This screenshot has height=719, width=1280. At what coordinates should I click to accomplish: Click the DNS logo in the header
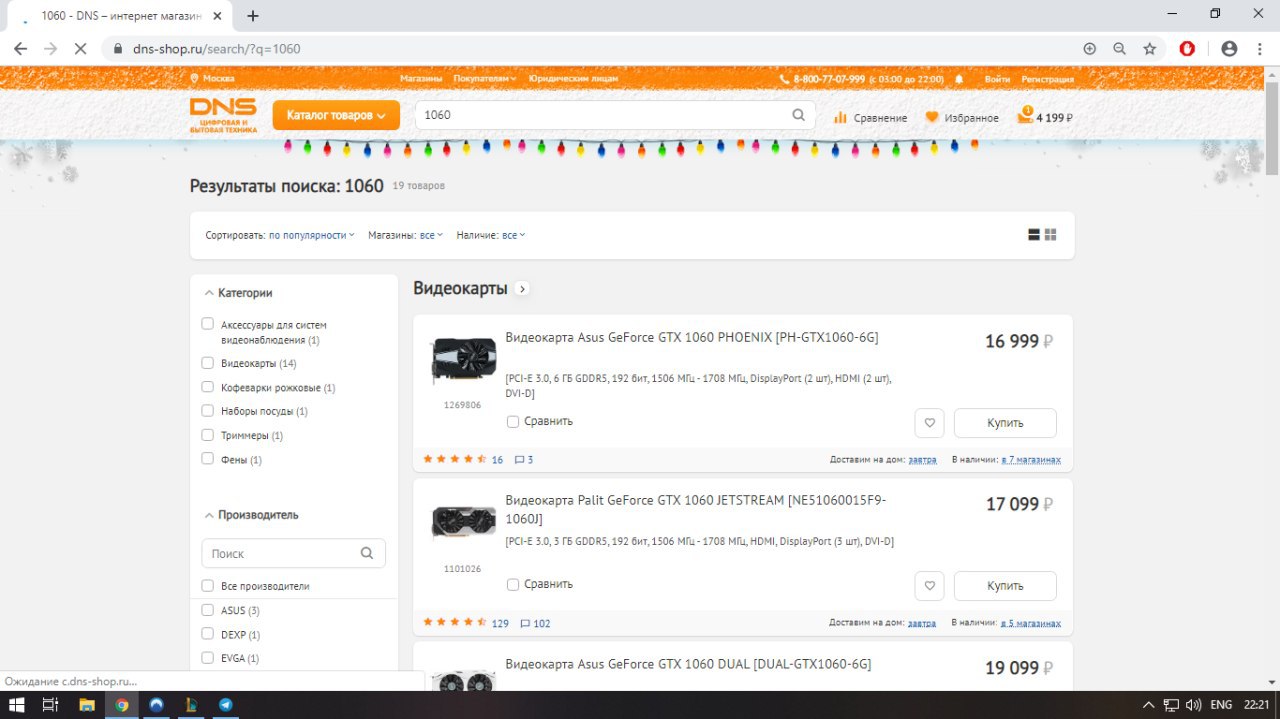click(223, 115)
